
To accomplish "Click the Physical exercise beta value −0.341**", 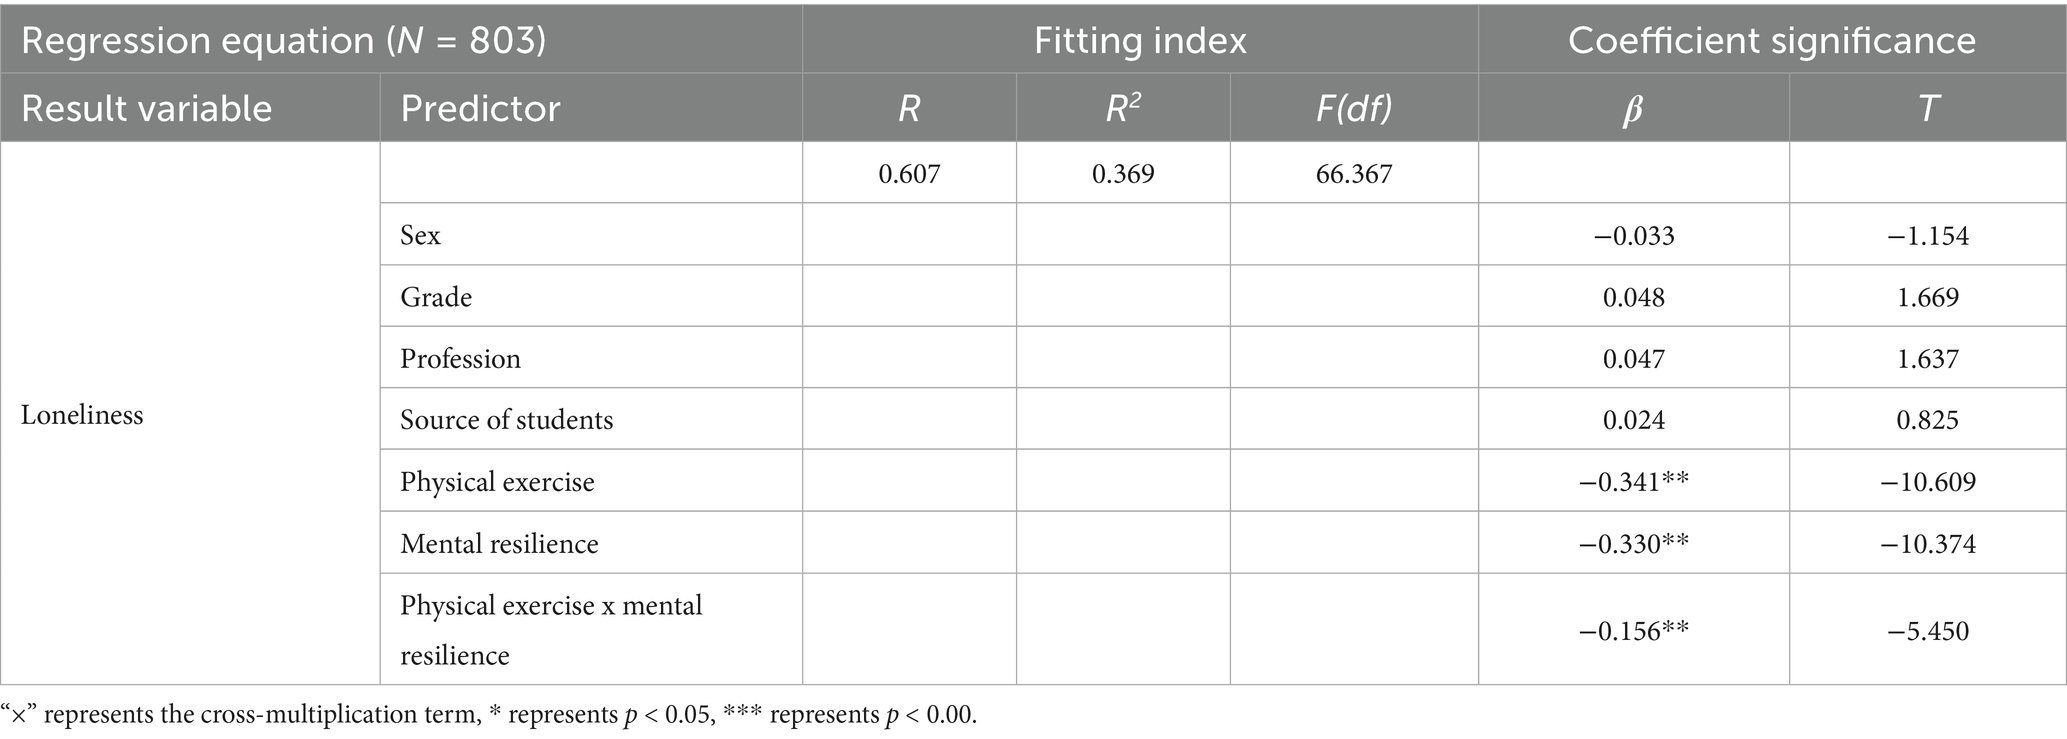I will coord(1634,482).
